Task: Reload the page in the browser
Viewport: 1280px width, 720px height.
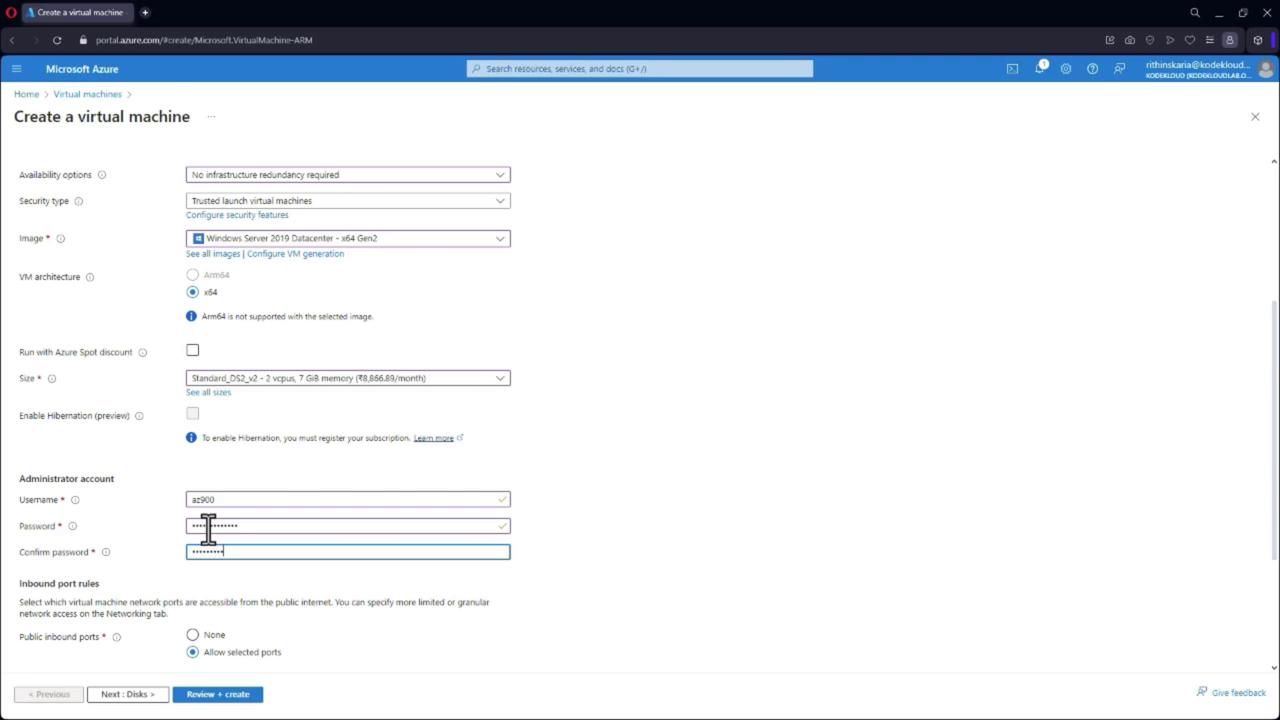Action: point(57,40)
